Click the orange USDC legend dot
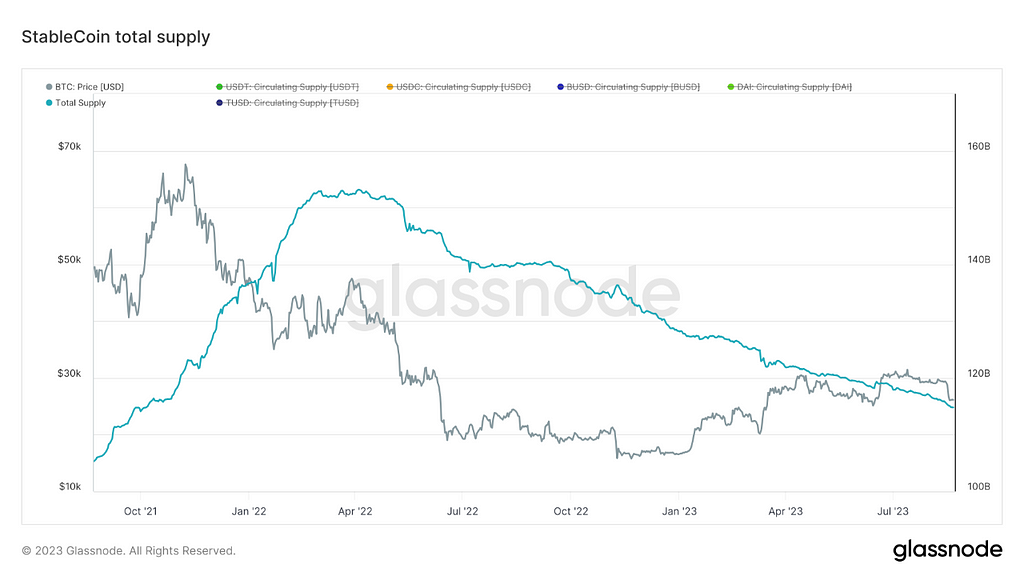This screenshot has width=1024, height=576. point(390,87)
